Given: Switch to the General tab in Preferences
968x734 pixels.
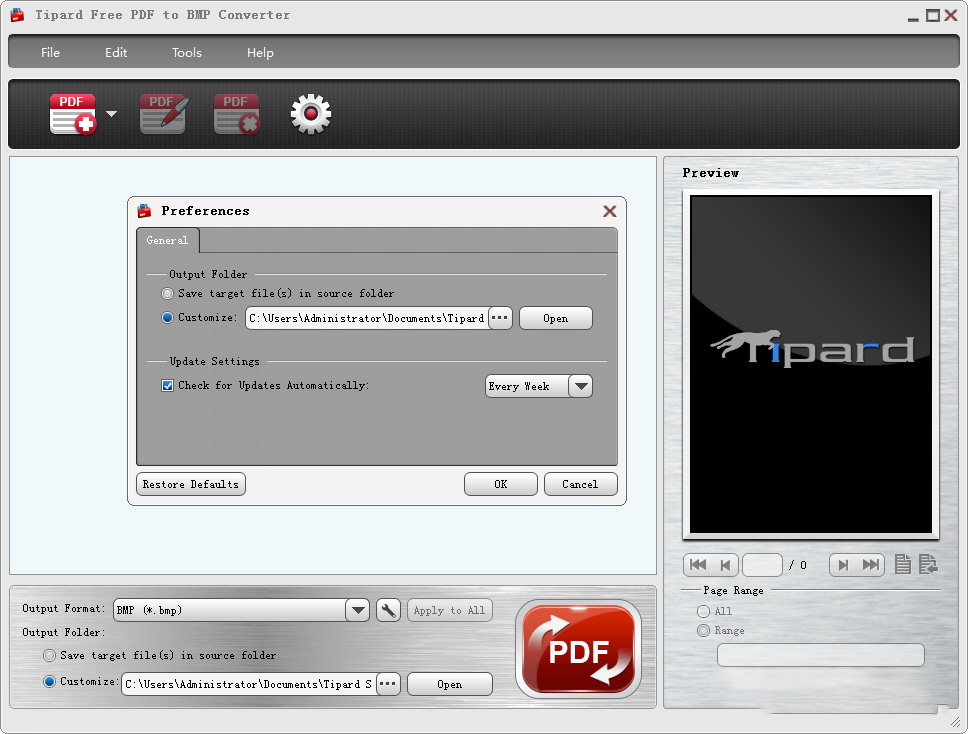Looking at the screenshot, I should [167, 240].
